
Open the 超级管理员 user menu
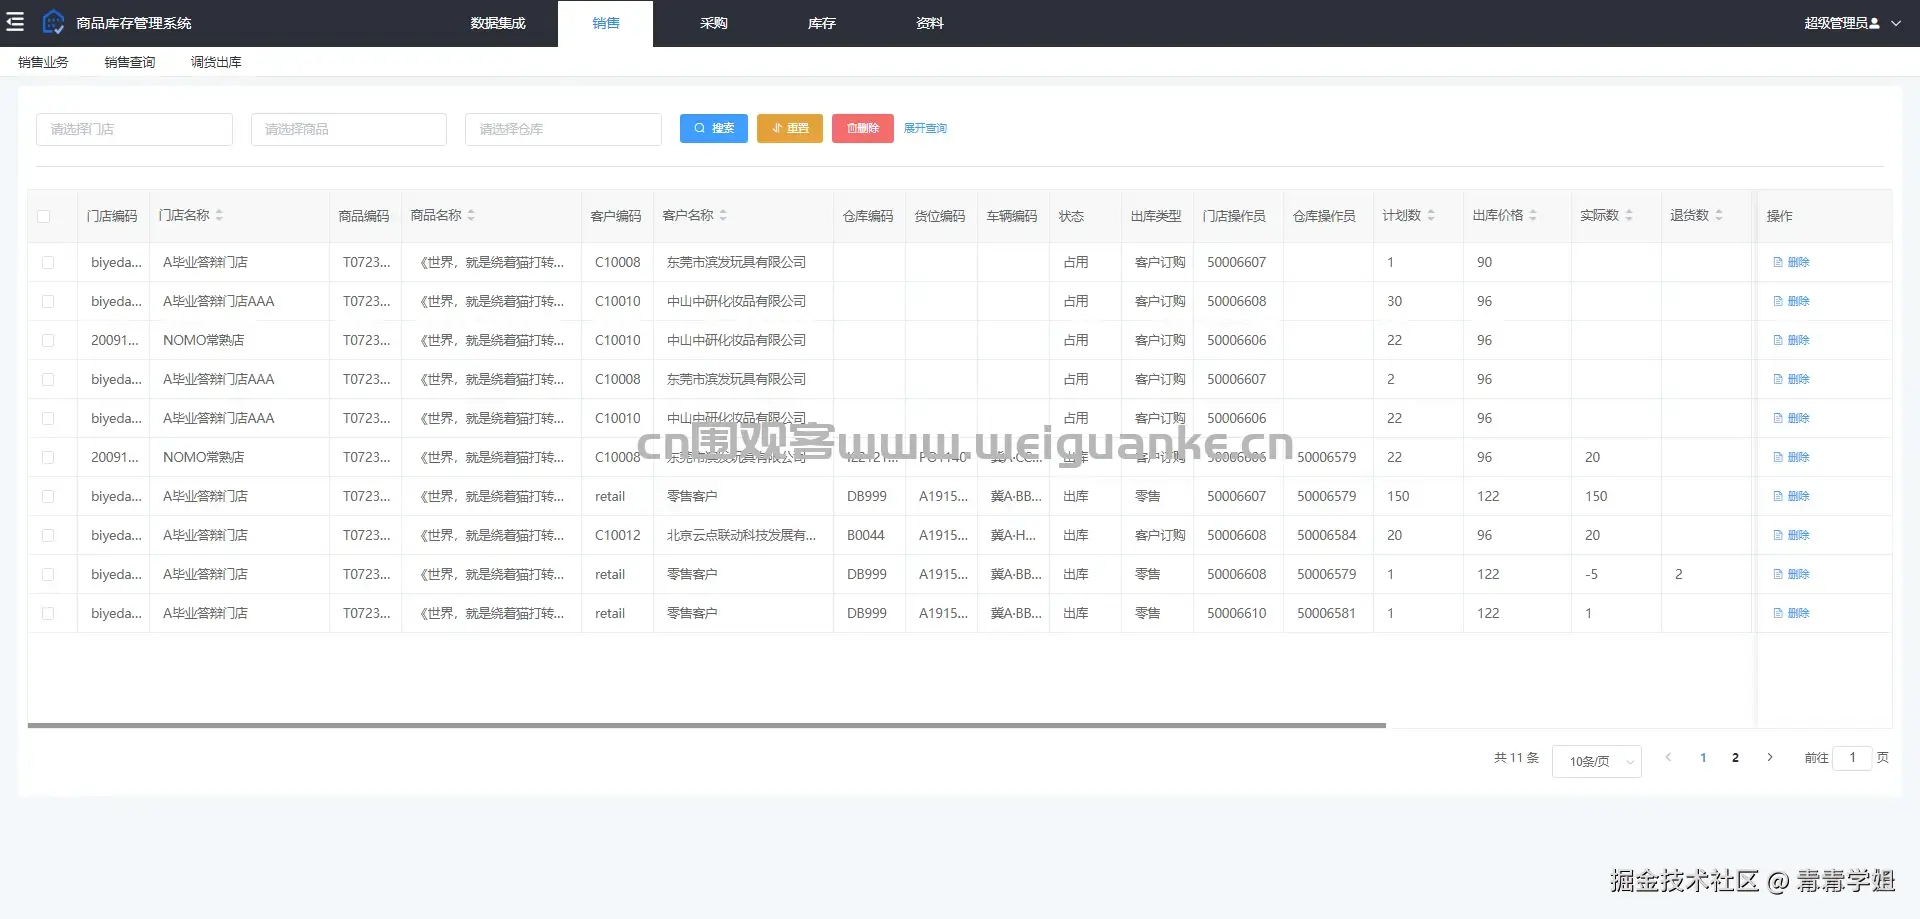click(1852, 23)
